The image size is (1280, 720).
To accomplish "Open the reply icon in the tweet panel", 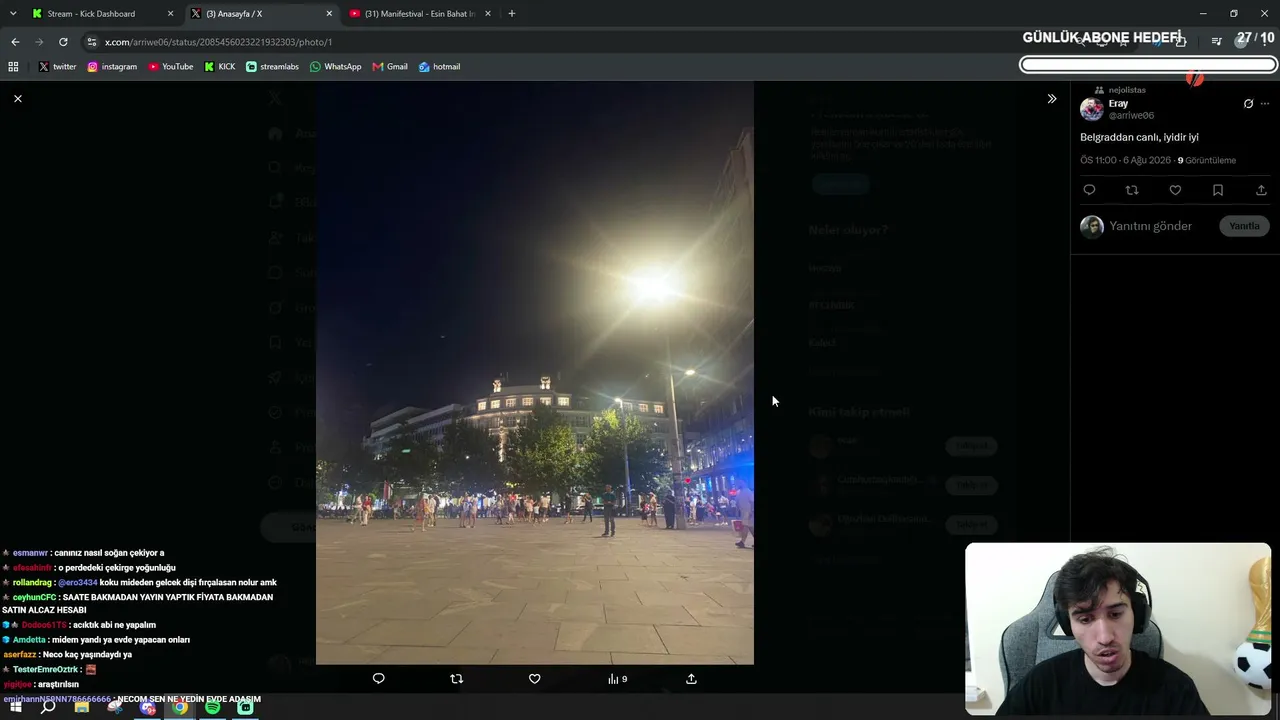I will tap(1089, 190).
